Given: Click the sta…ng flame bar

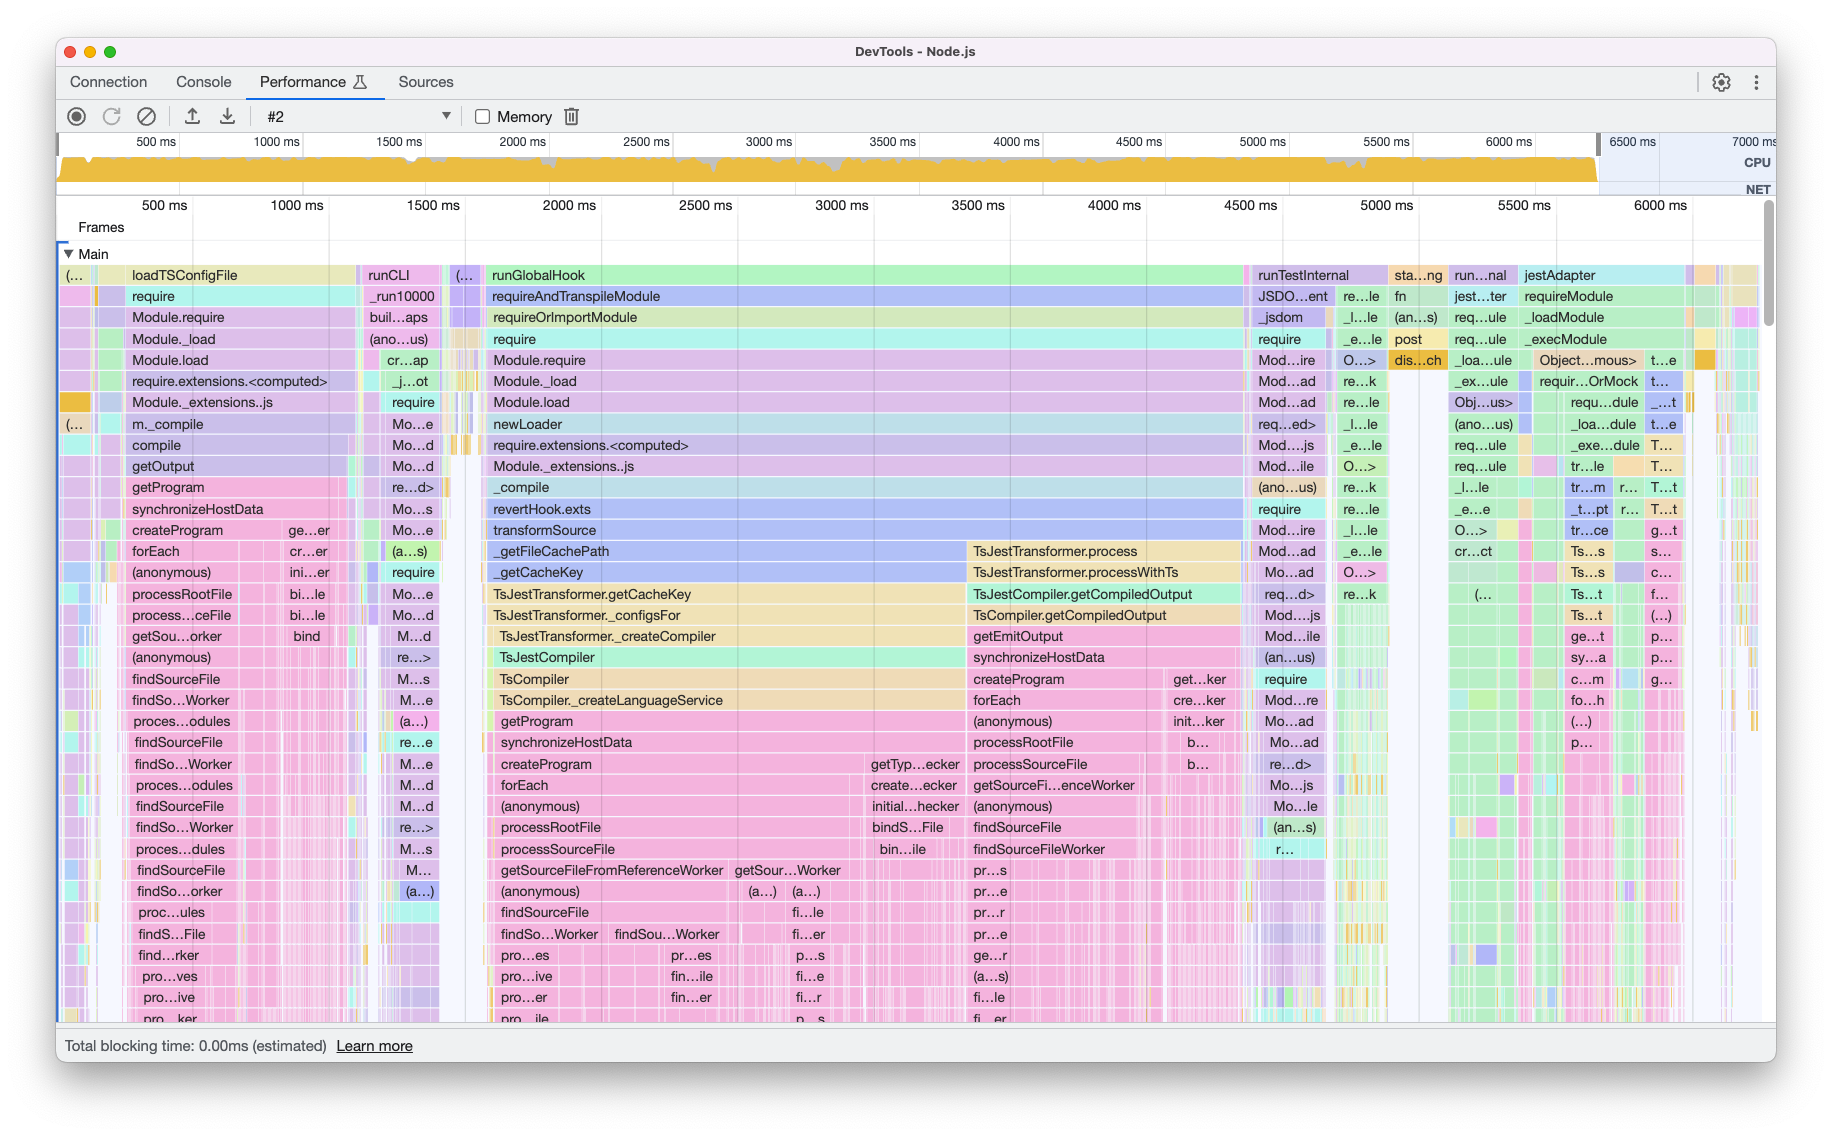Looking at the screenshot, I should pos(1417,275).
